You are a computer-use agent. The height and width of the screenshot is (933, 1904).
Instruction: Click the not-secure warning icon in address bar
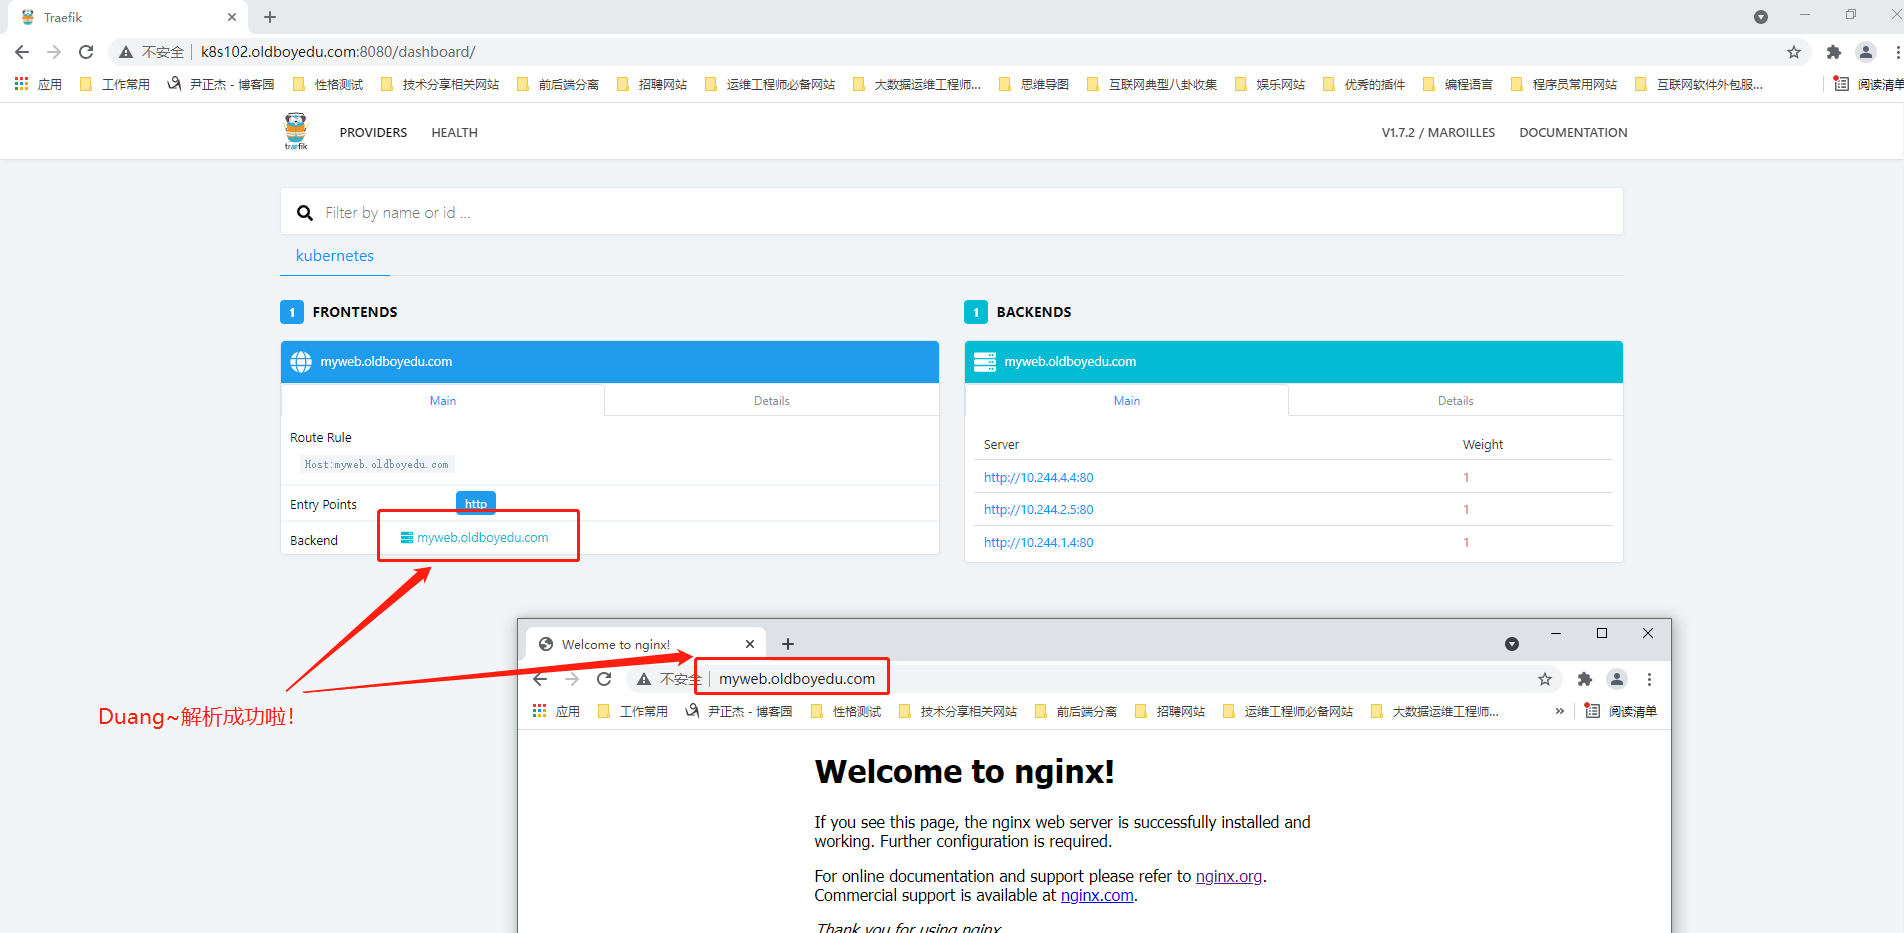point(126,52)
